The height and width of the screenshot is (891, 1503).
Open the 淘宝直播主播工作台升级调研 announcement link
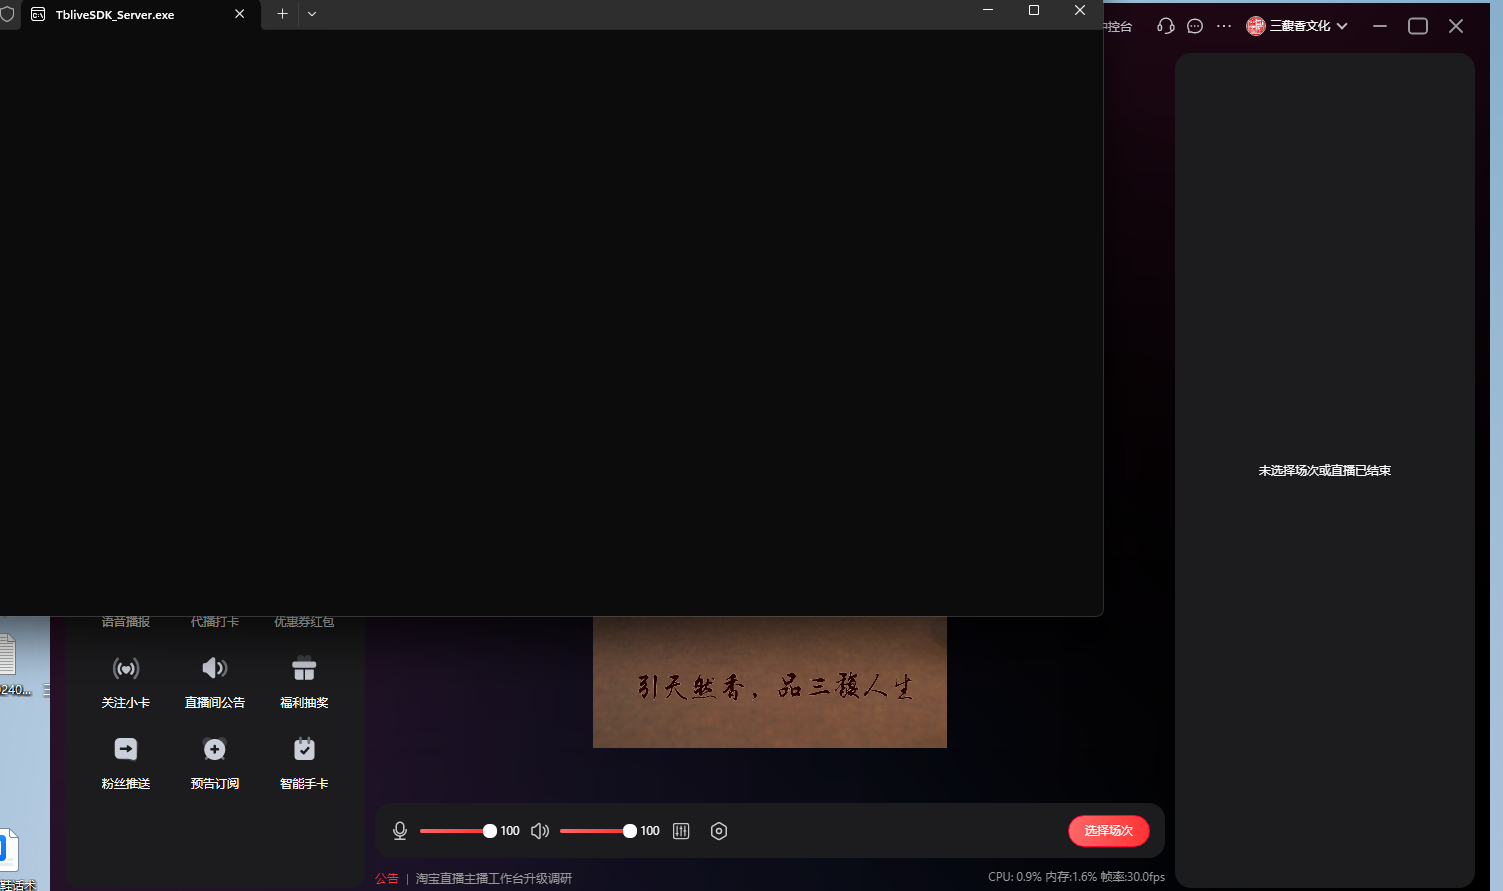point(494,878)
